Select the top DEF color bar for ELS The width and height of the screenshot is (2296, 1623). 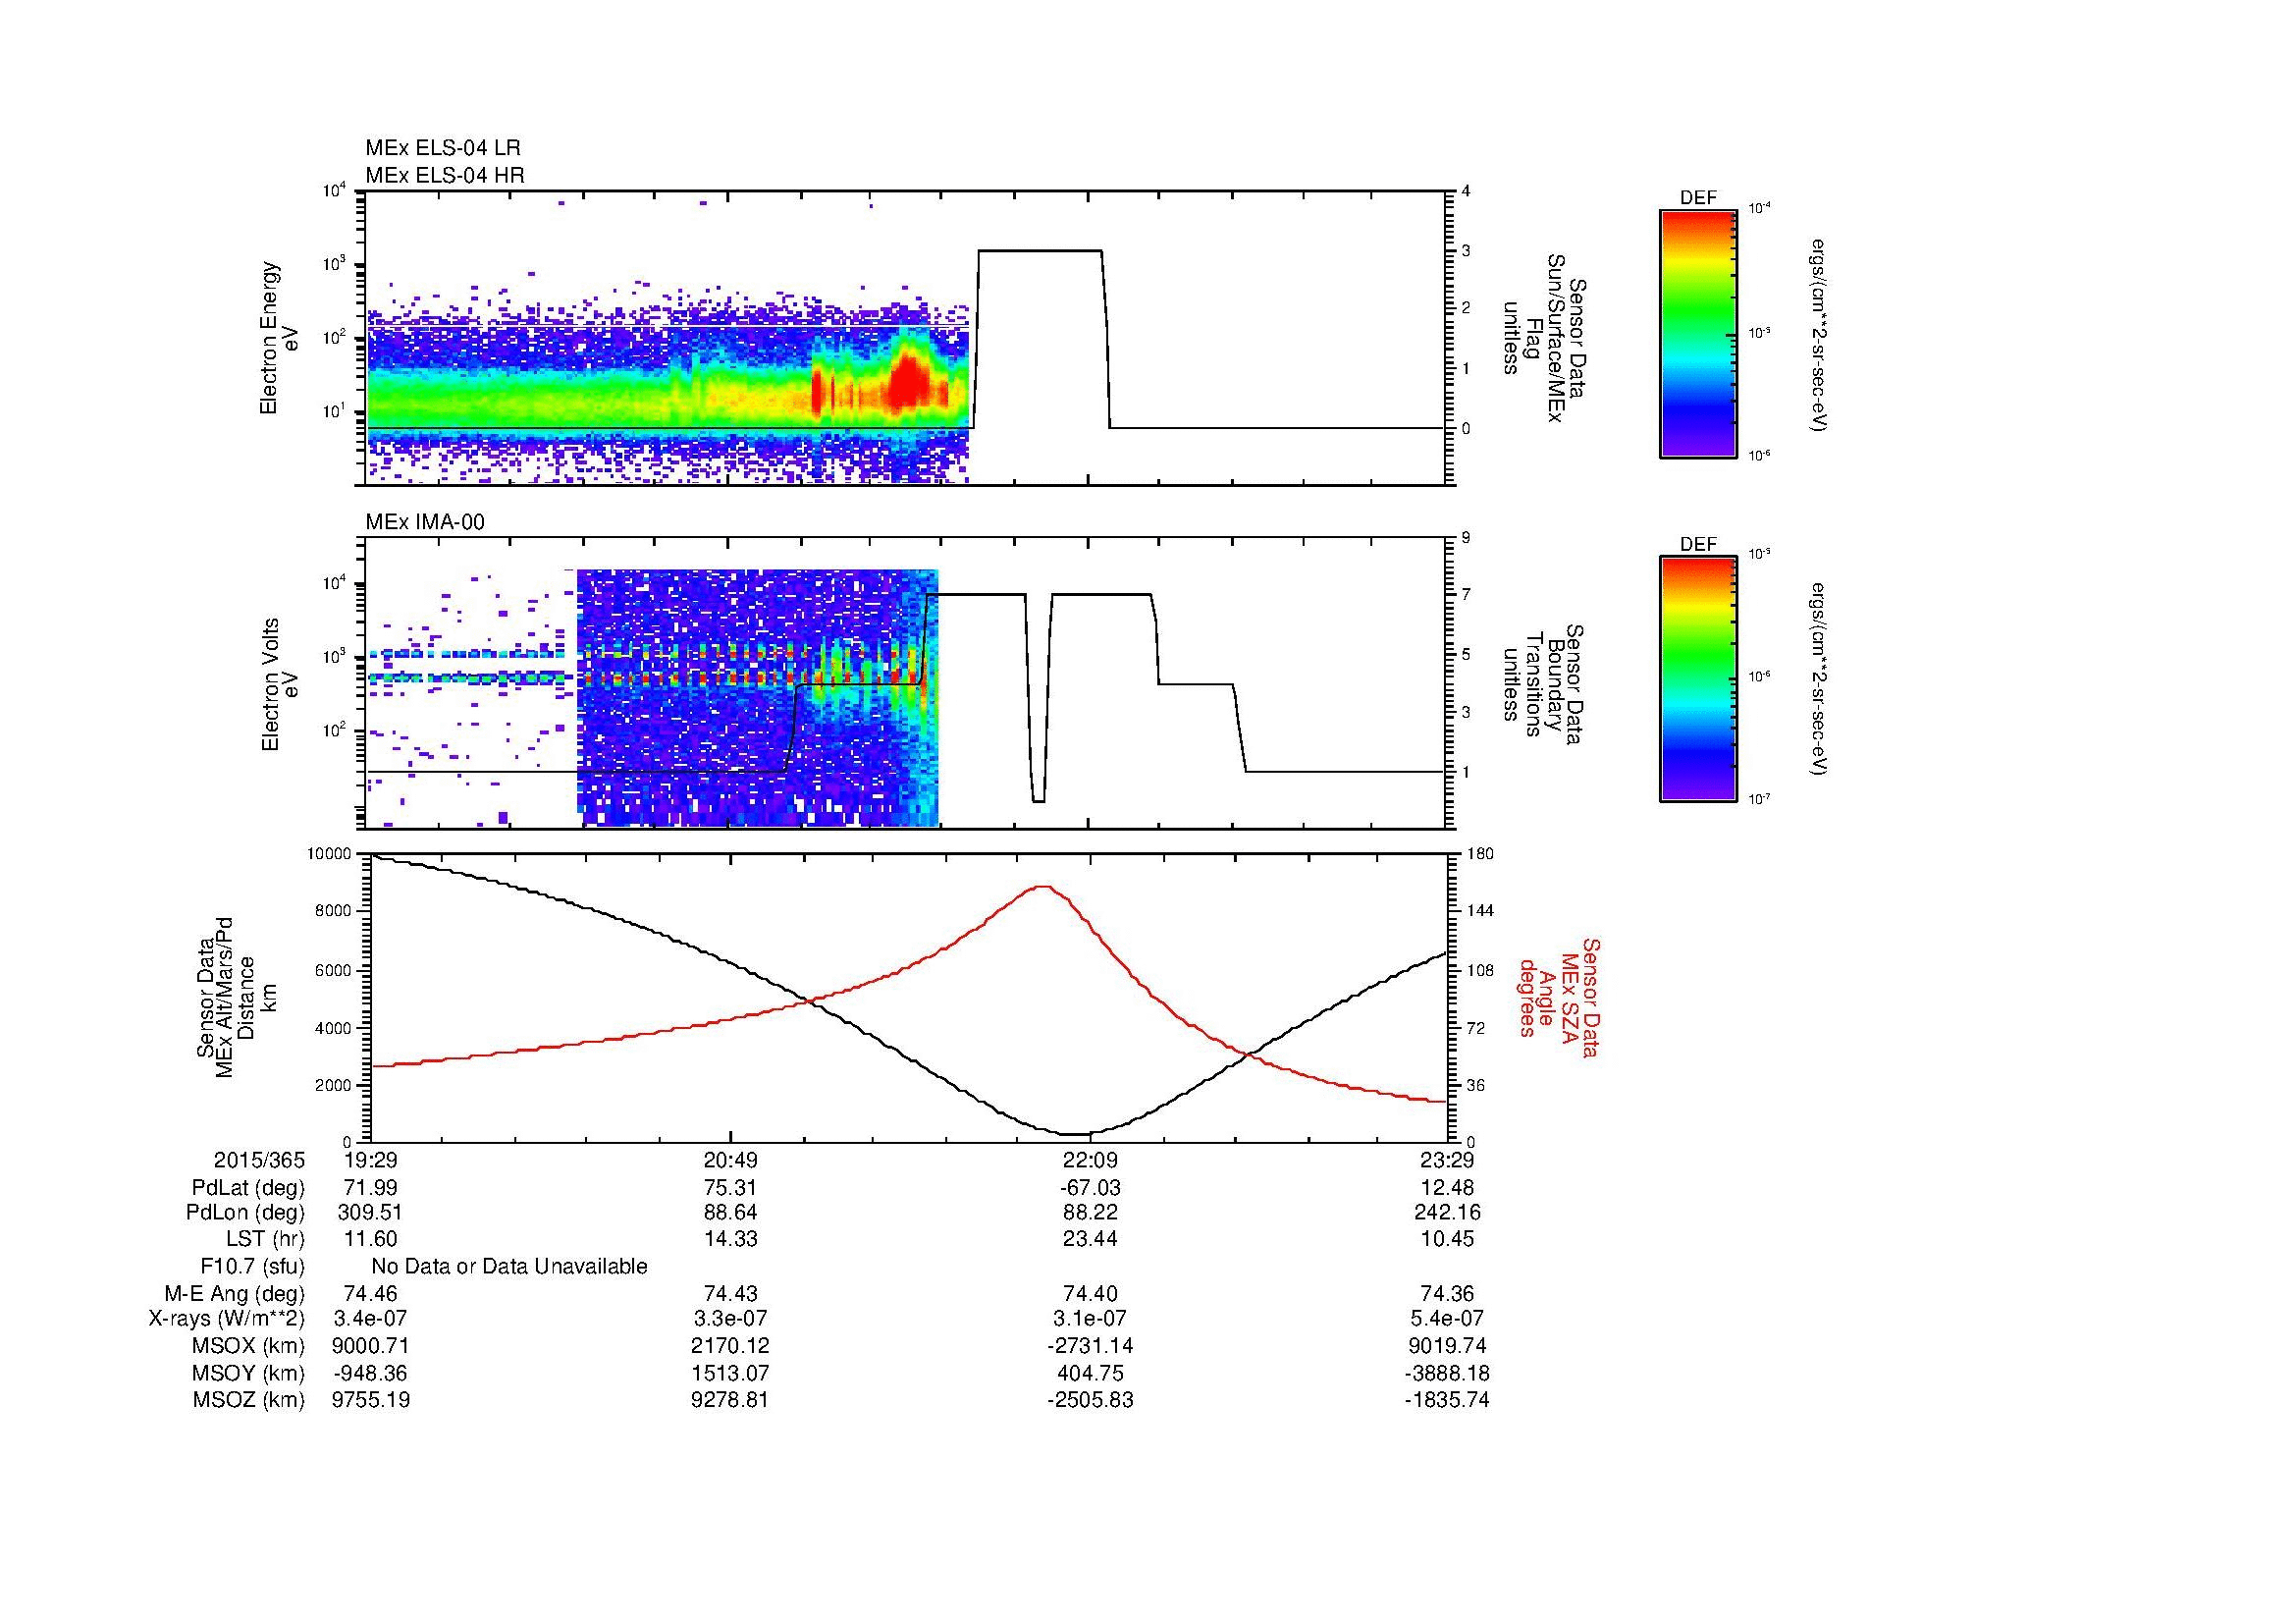(x=1698, y=334)
